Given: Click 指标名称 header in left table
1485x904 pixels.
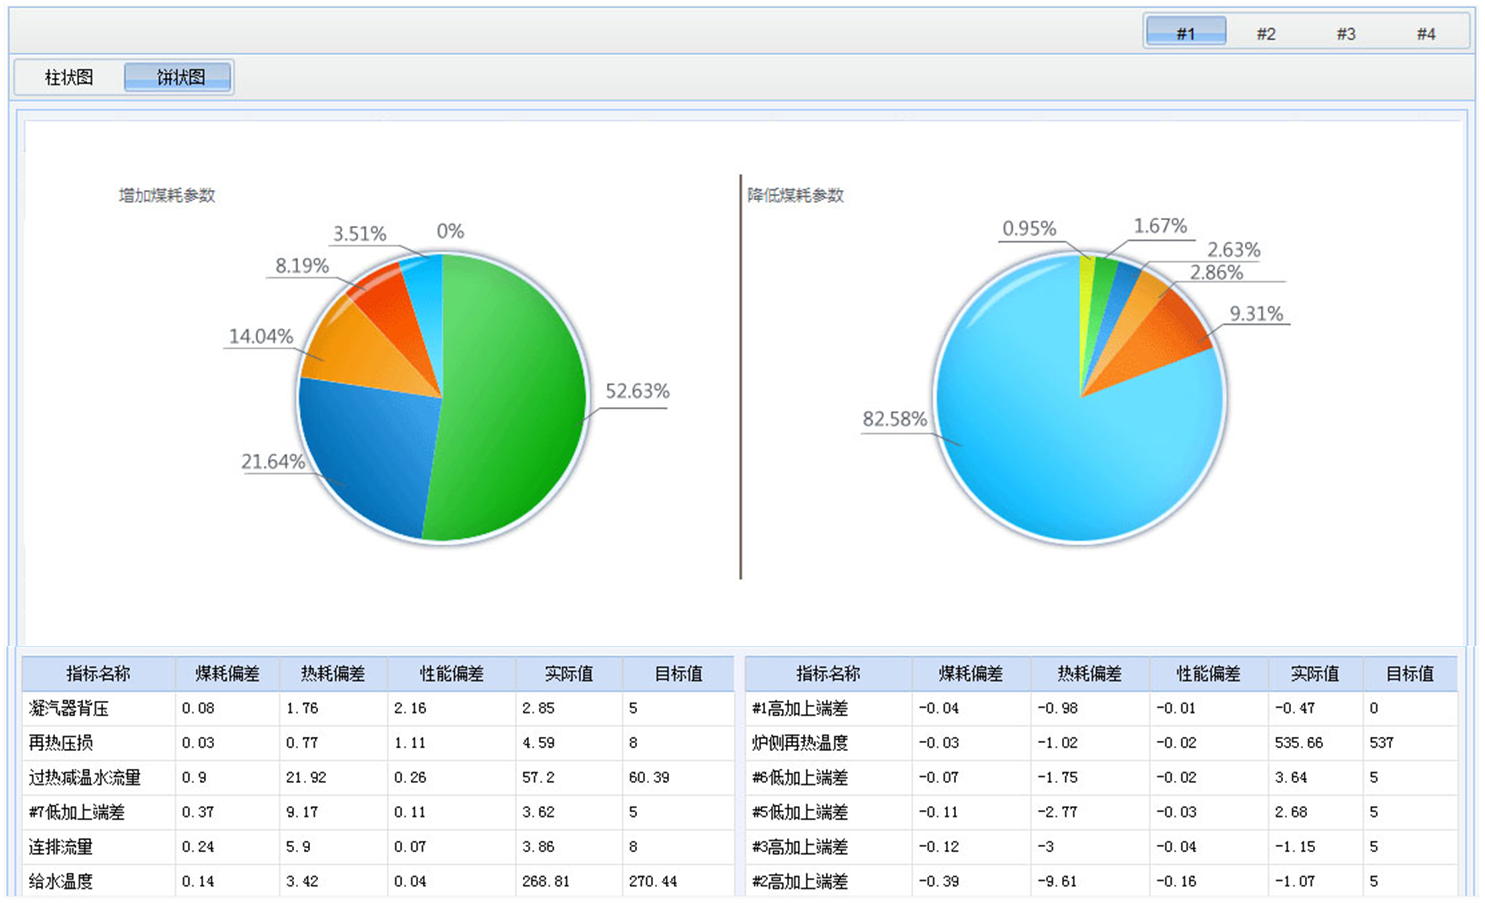Looking at the screenshot, I should pos(98,674).
